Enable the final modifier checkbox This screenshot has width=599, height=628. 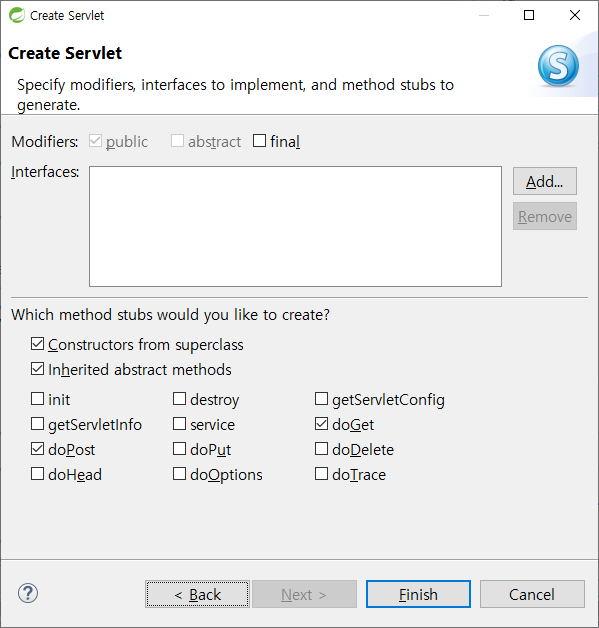(x=259, y=141)
